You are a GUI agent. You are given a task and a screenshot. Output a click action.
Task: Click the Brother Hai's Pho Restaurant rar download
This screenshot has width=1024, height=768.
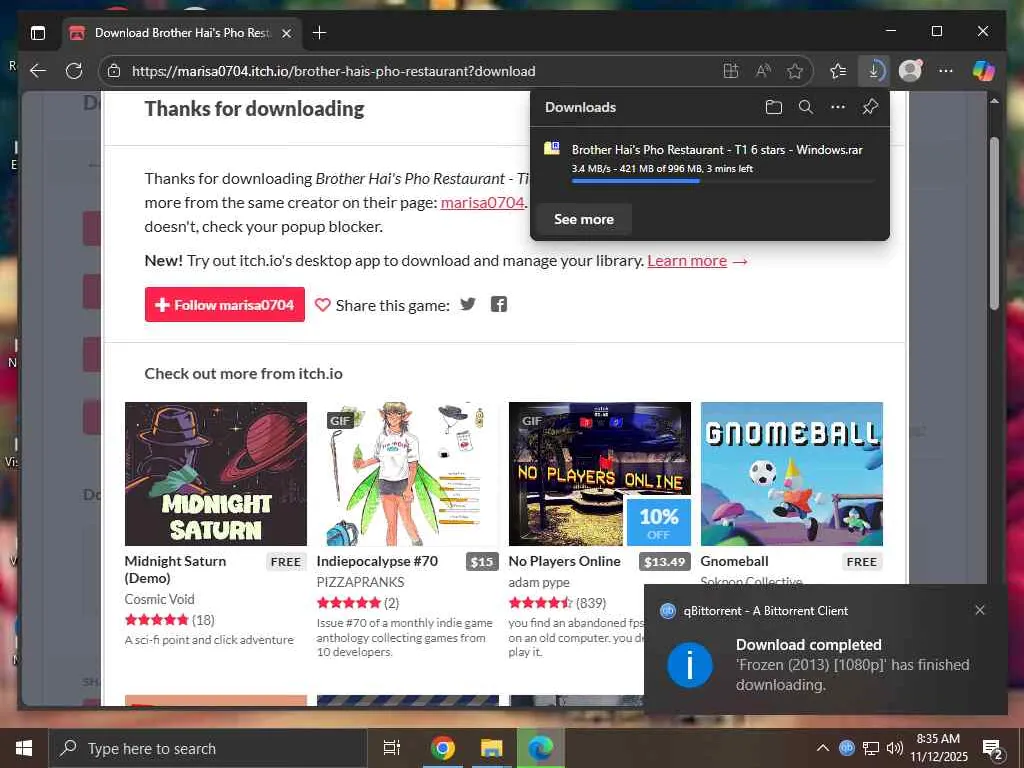717,150
